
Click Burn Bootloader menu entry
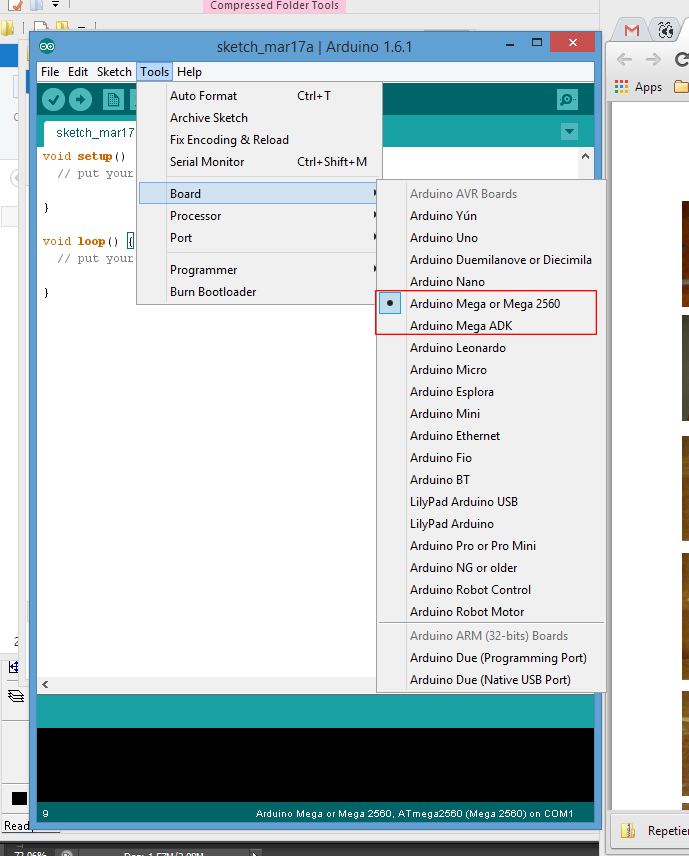(x=213, y=292)
